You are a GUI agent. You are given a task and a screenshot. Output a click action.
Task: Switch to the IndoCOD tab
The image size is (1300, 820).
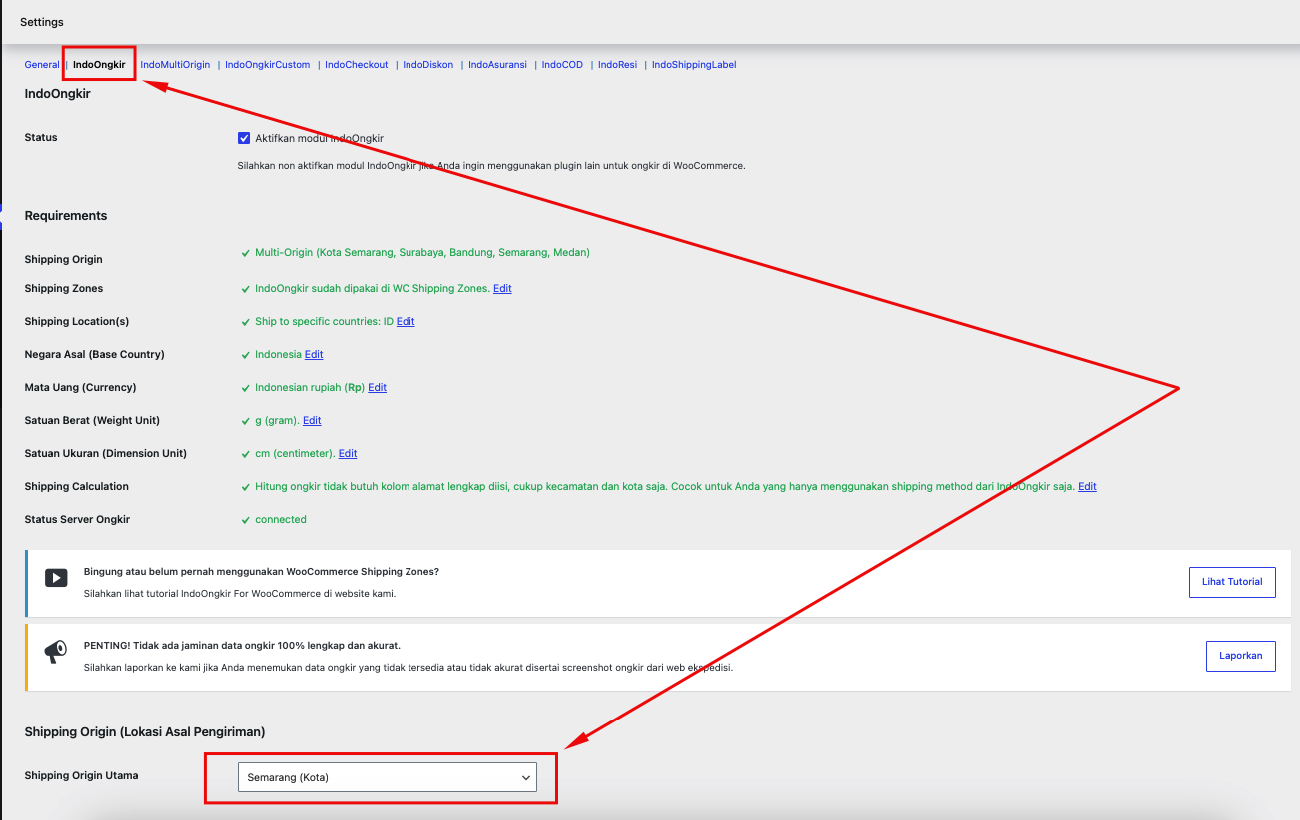[x=562, y=65]
